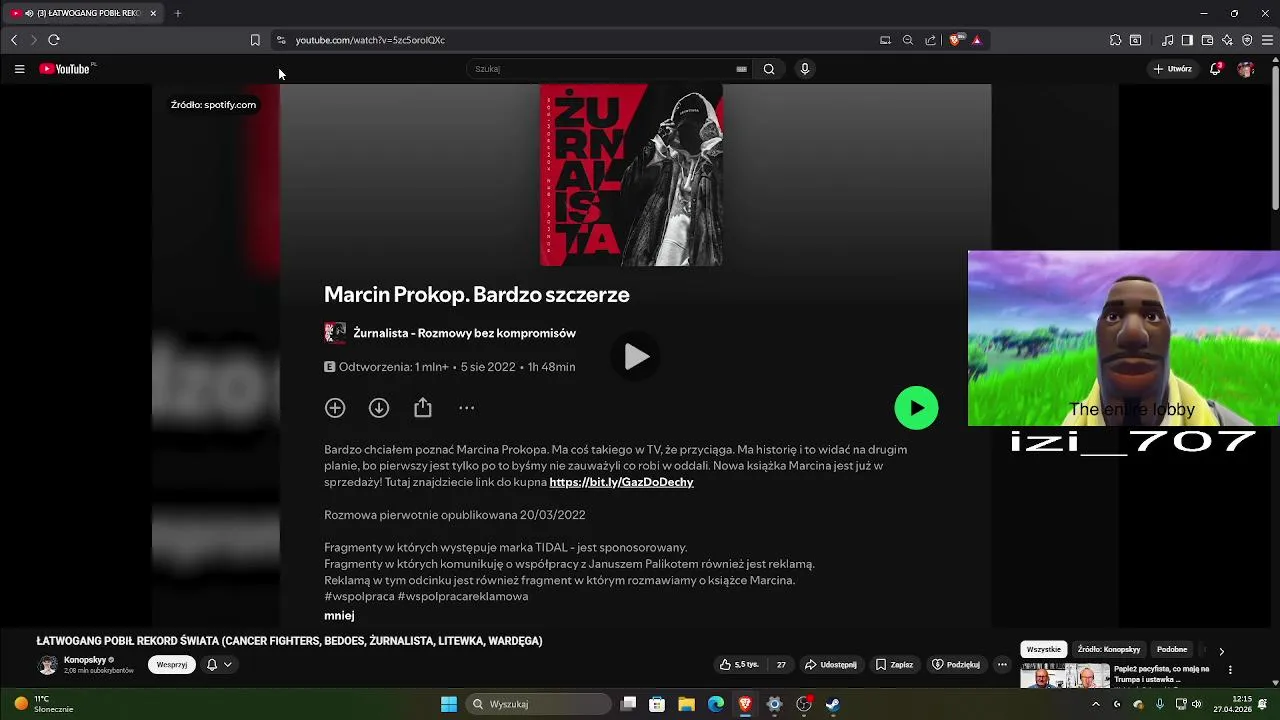
Task: Open the YouTube account avatar menu
Action: click(1245, 69)
